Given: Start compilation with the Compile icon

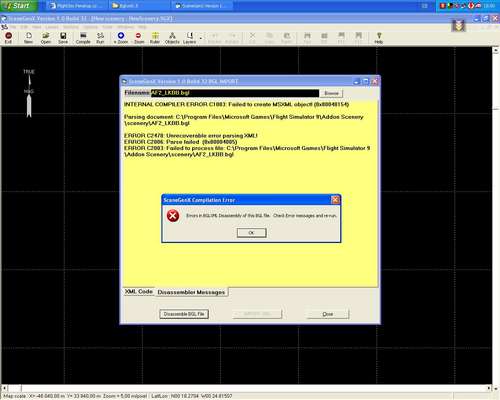Looking at the screenshot, I should (x=83, y=38).
